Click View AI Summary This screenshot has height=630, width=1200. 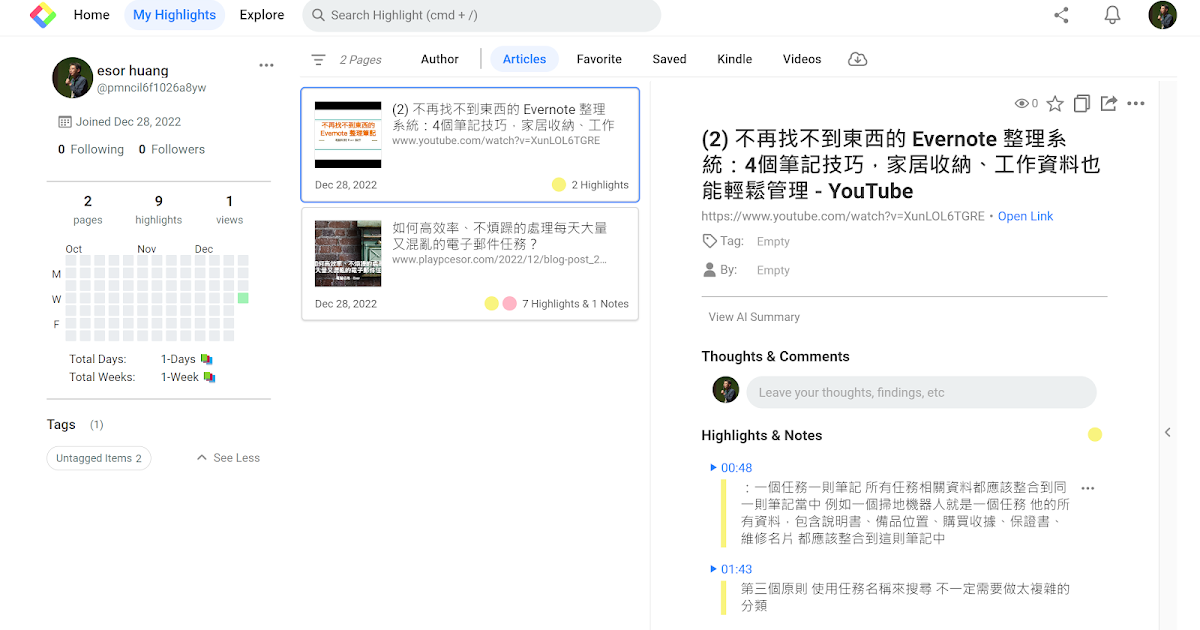(754, 317)
